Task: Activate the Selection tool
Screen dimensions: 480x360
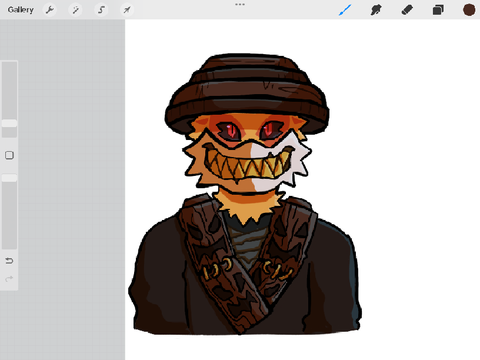Action: 101,10
